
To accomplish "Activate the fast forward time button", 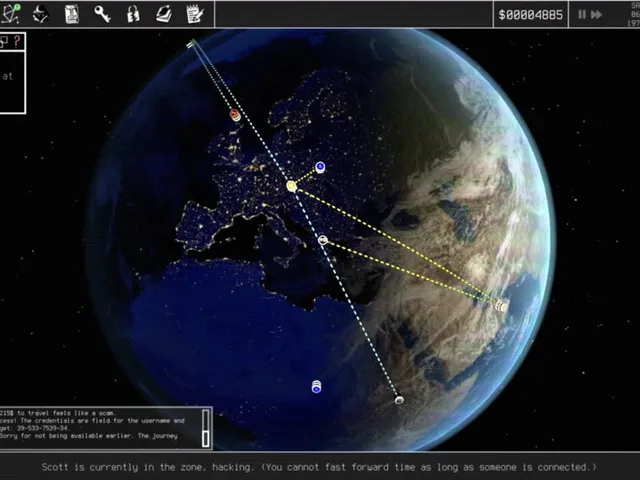I will (596, 15).
